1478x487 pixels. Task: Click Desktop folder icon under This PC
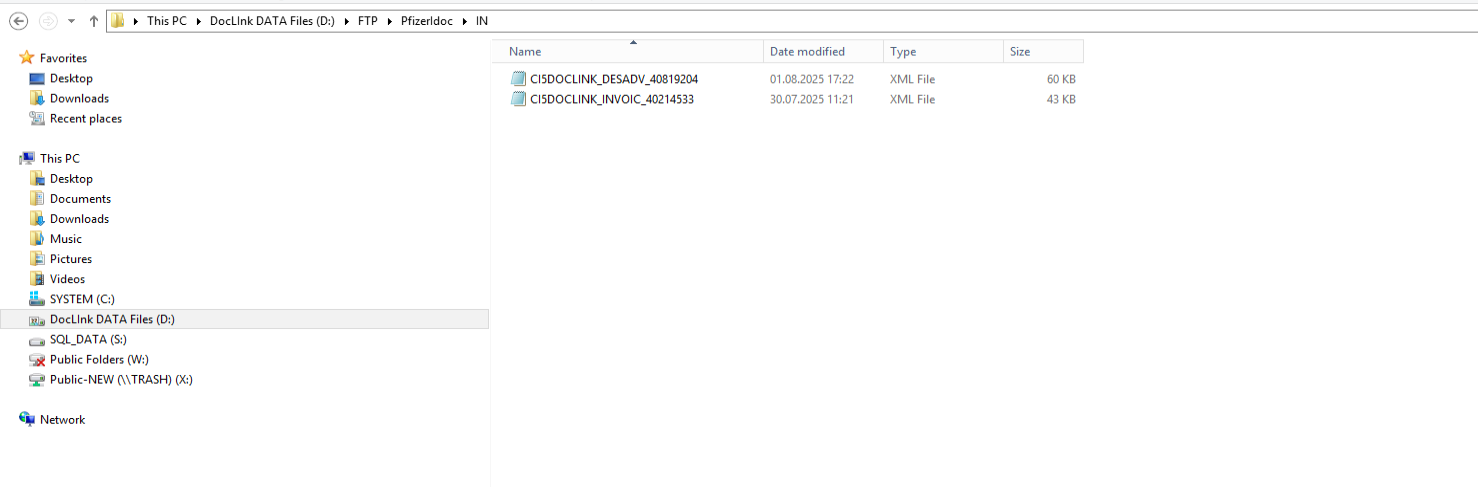pos(37,178)
